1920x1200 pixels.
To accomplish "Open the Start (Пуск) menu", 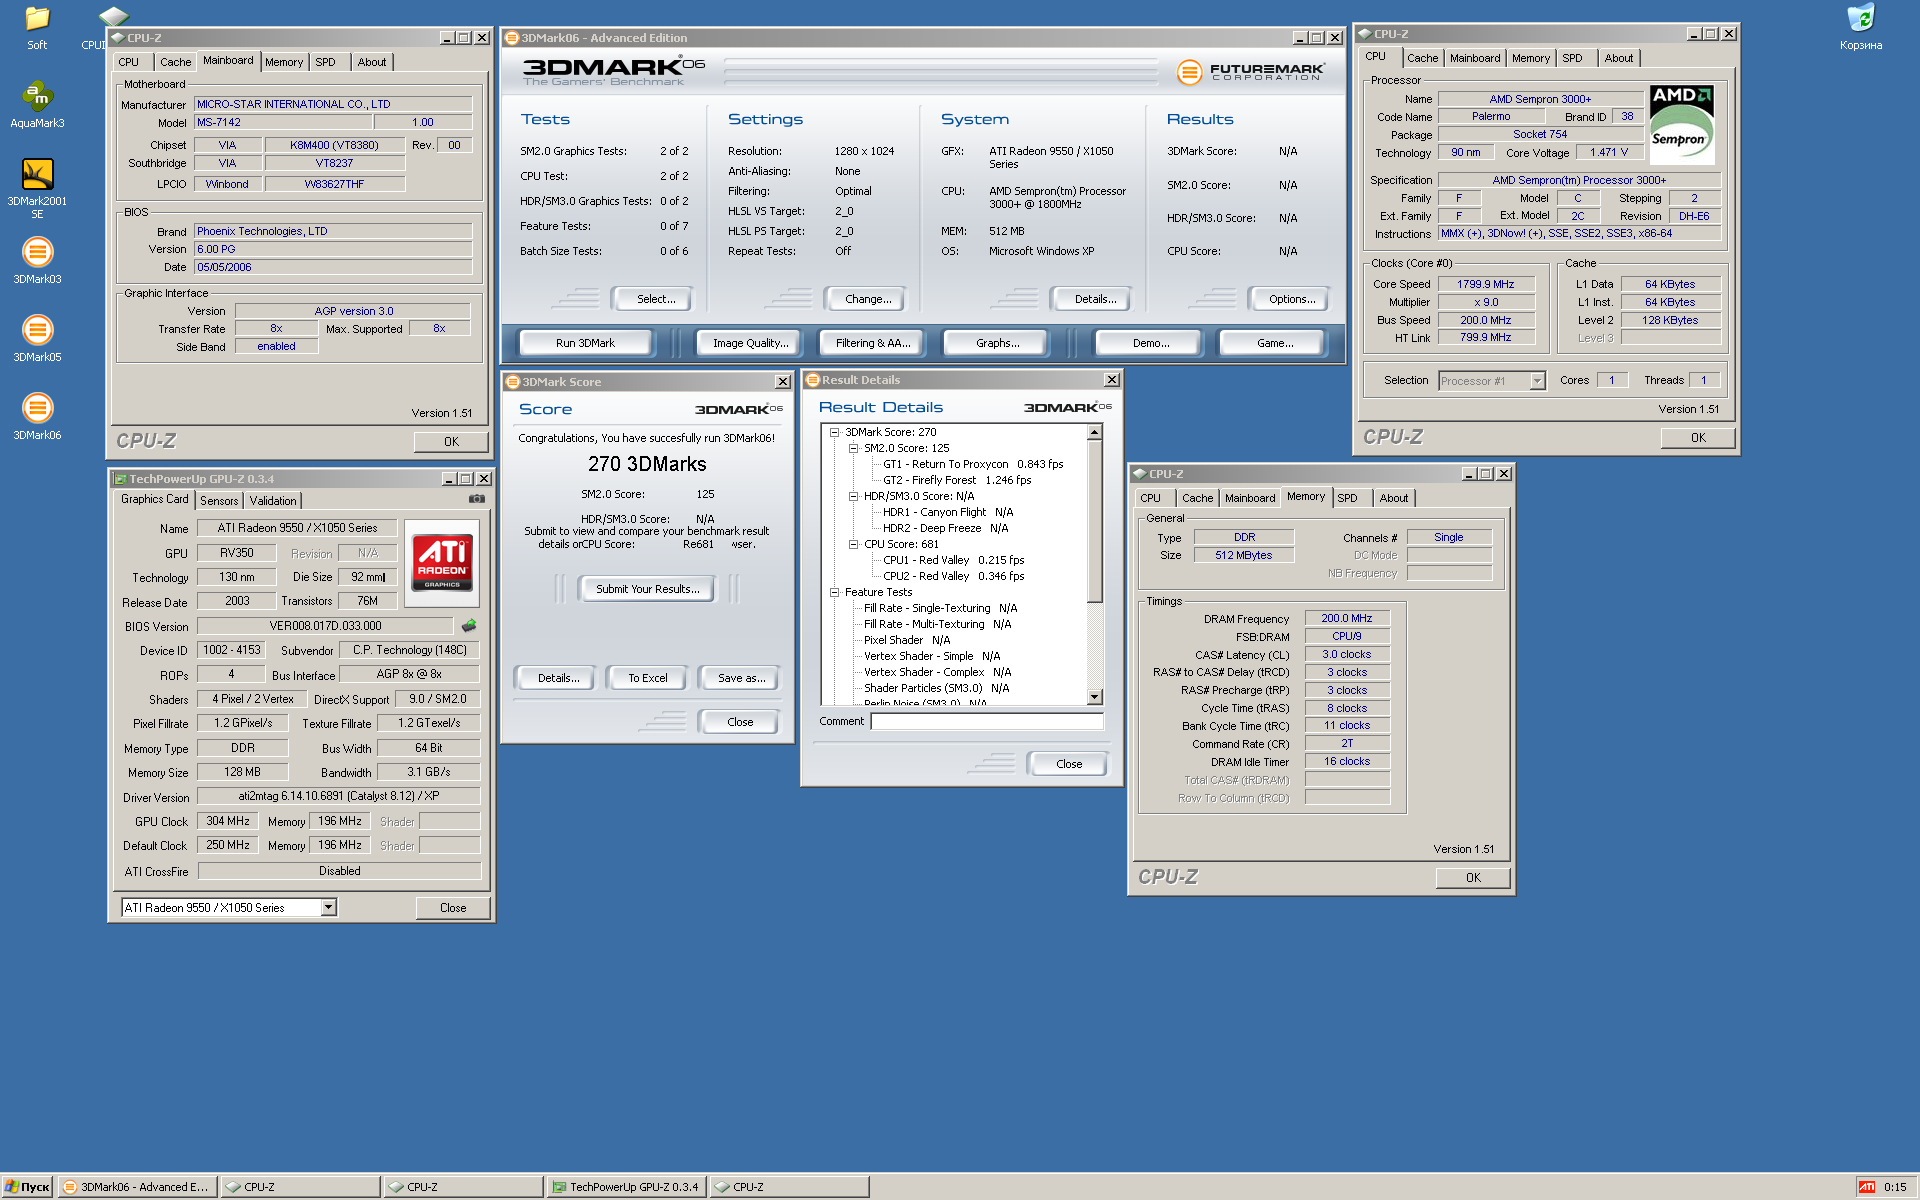I will tap(27, 1187).
